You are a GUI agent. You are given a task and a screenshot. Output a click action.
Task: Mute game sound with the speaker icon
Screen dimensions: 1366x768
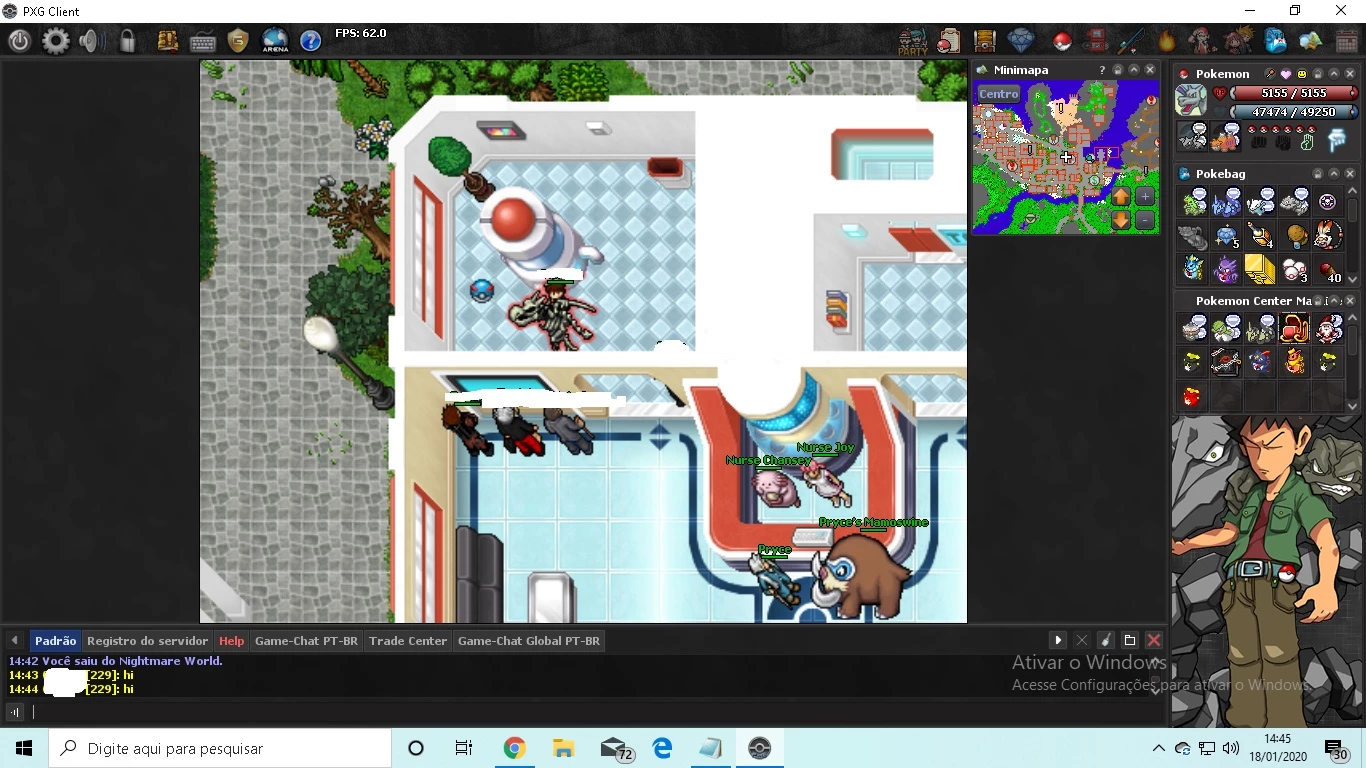[x=91, y=41]
